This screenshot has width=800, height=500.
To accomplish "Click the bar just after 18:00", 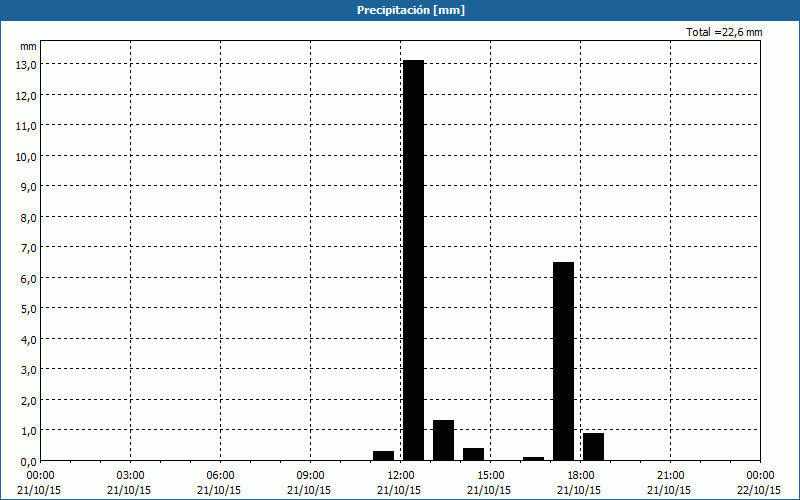I will pos(593,446).
